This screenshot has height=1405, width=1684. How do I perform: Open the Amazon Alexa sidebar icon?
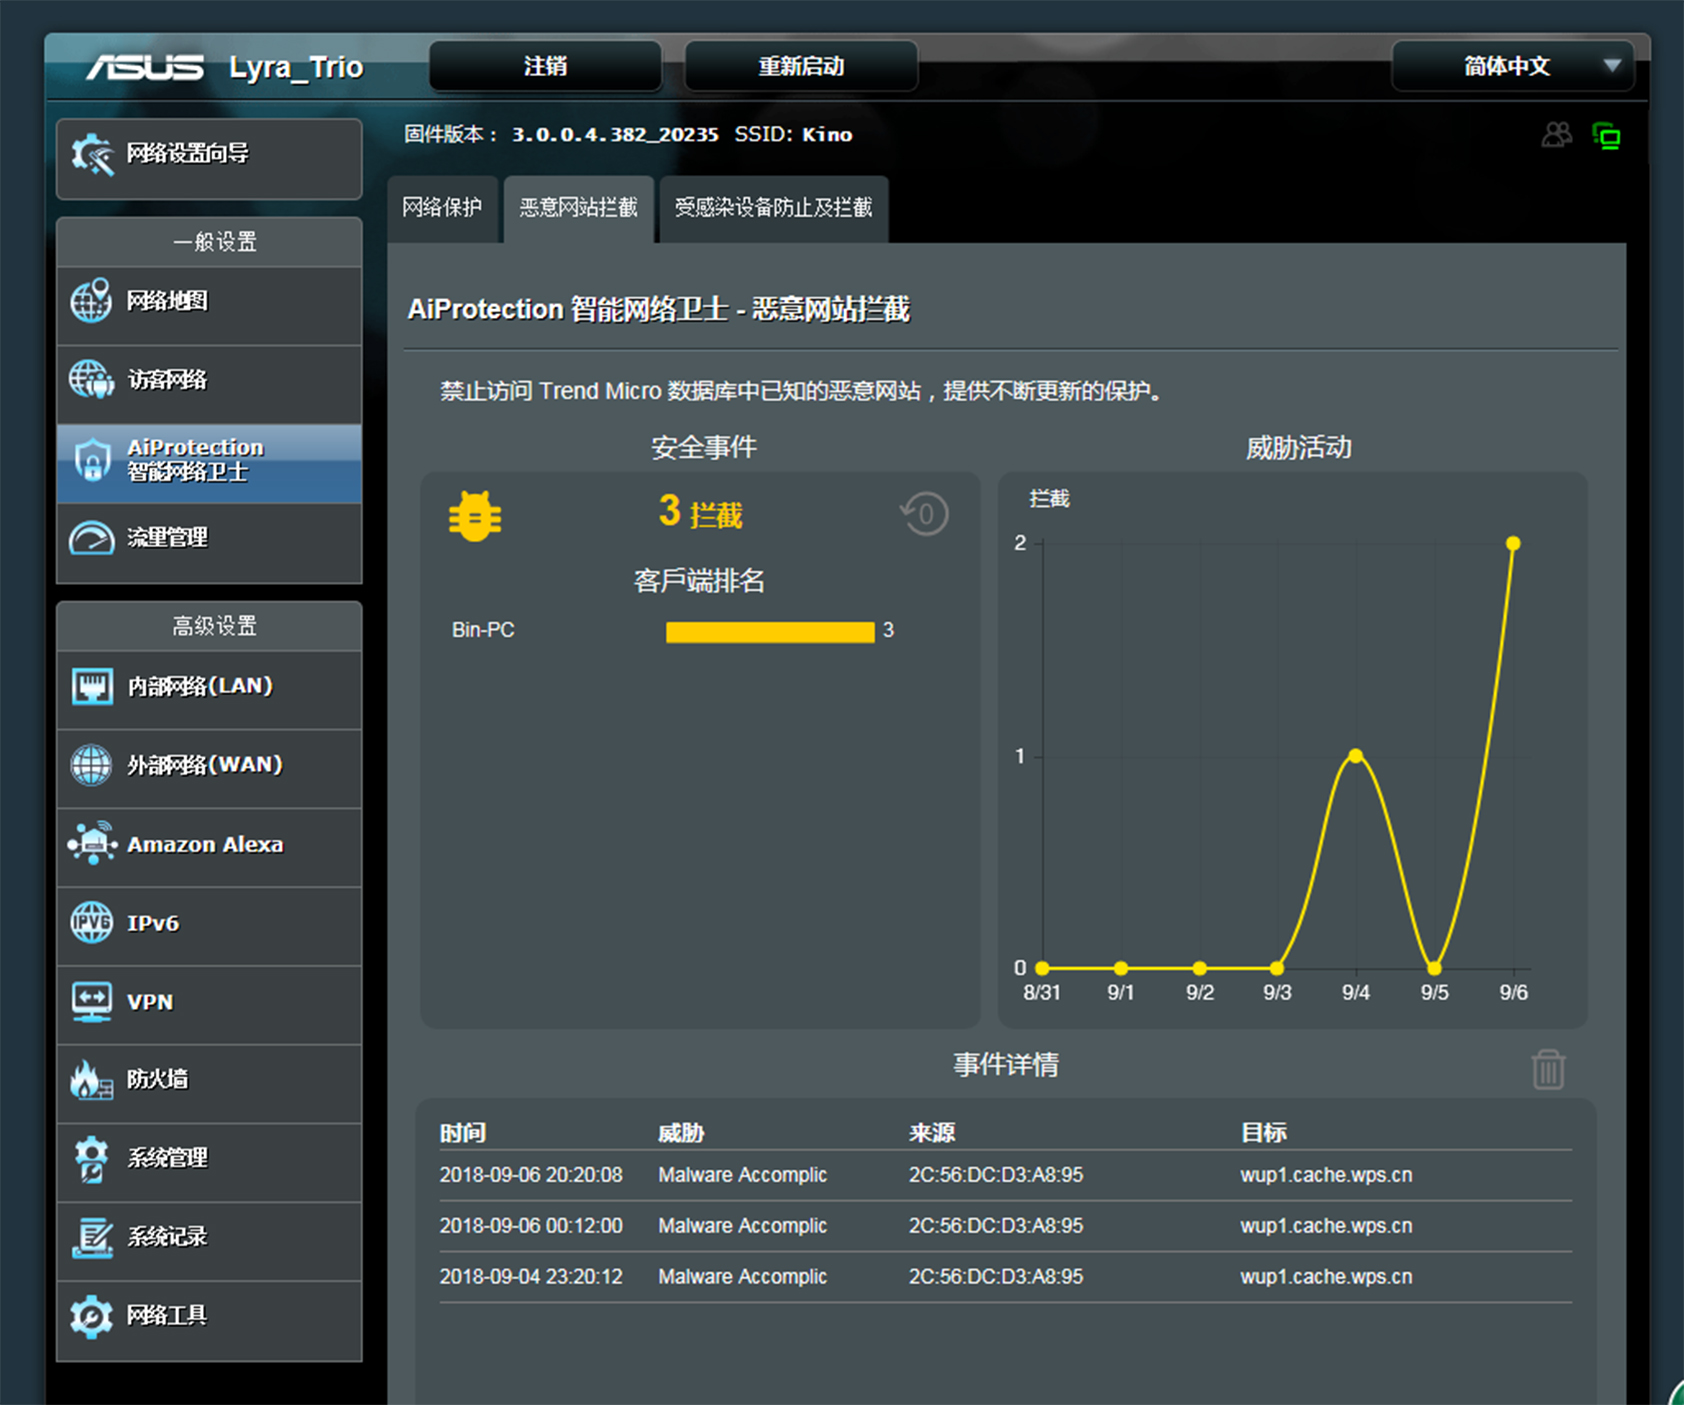91,844
